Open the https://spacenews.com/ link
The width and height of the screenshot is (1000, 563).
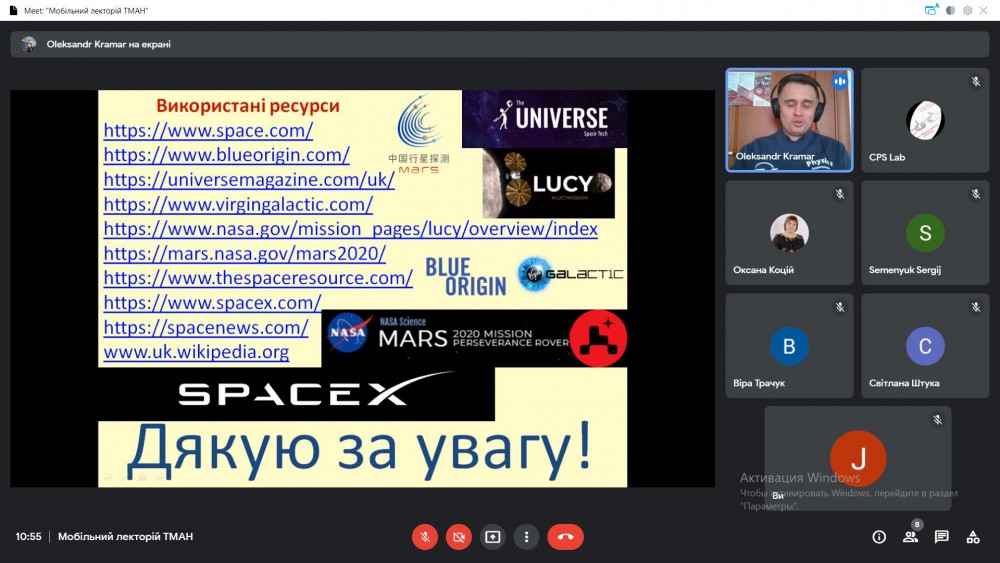[x=205, y=328]
